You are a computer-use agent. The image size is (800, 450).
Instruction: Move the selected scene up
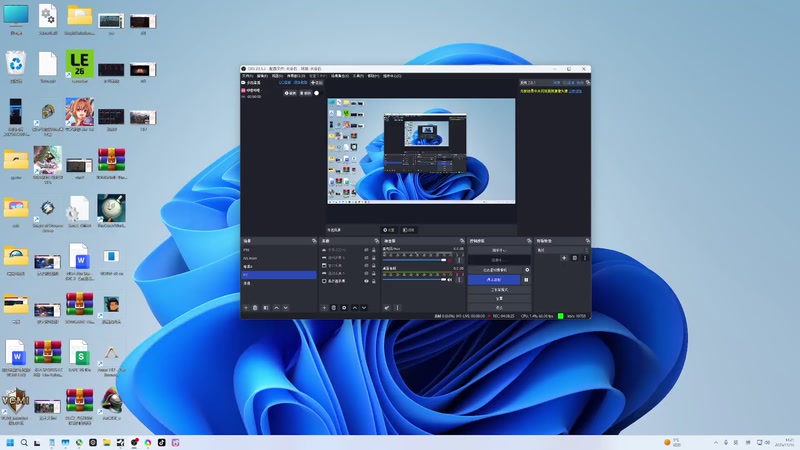click(x=277, y=308)
